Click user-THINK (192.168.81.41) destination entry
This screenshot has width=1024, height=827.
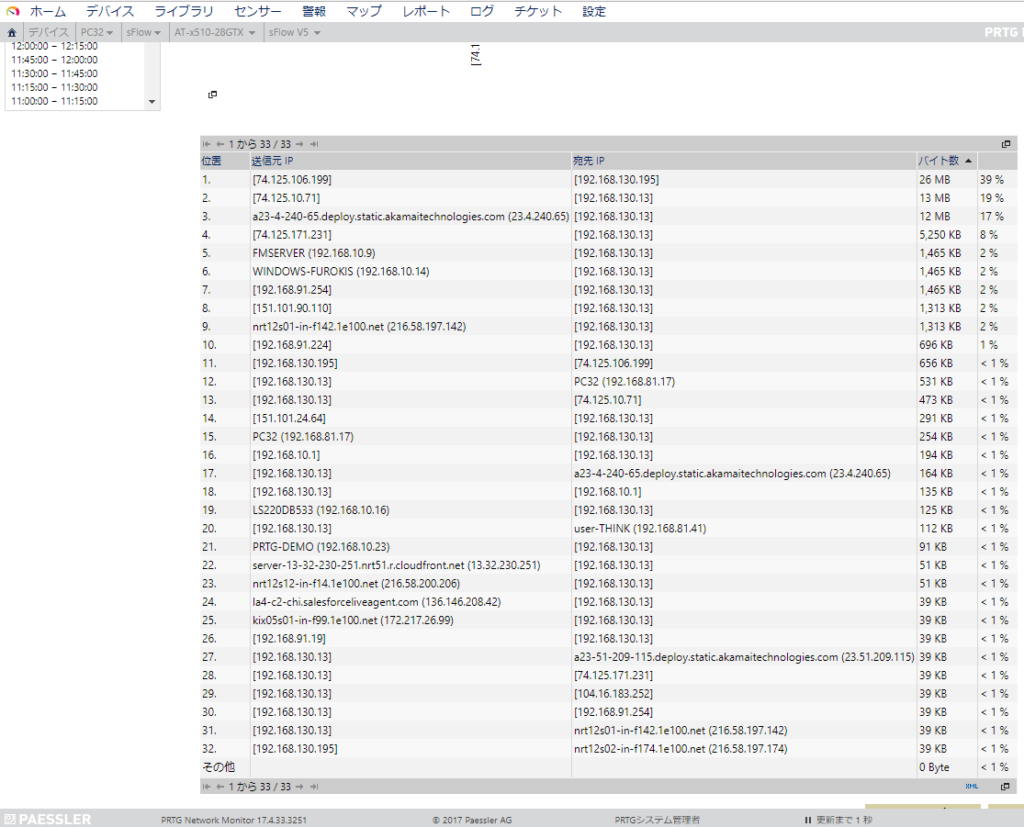[640, 528]
